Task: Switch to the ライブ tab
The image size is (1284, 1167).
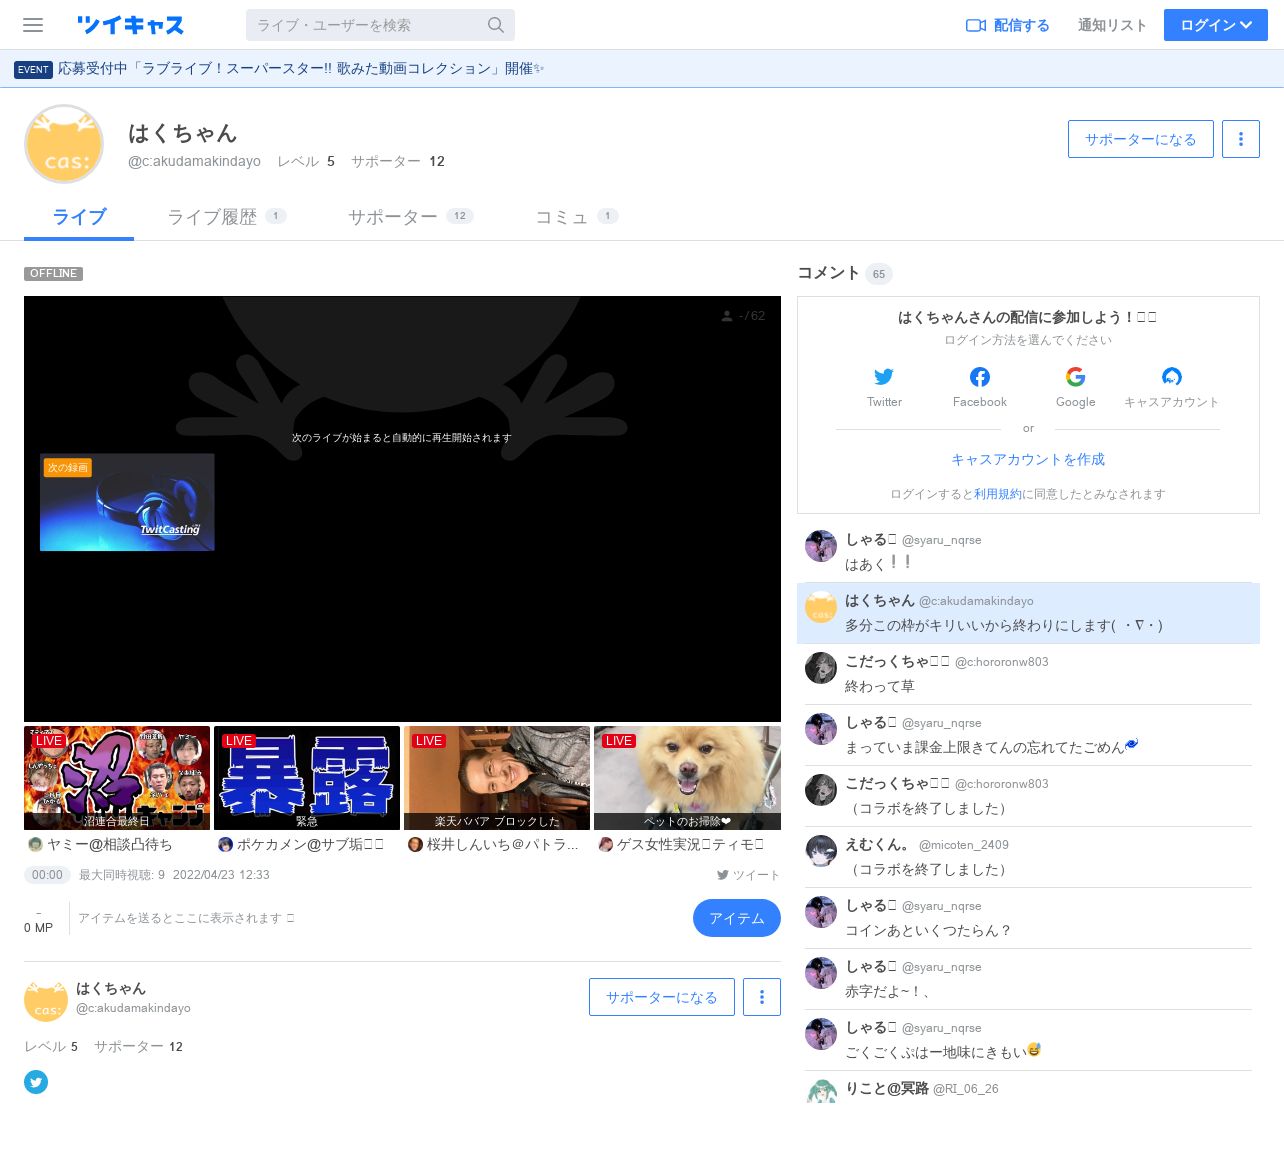Action: click(79, 217)
